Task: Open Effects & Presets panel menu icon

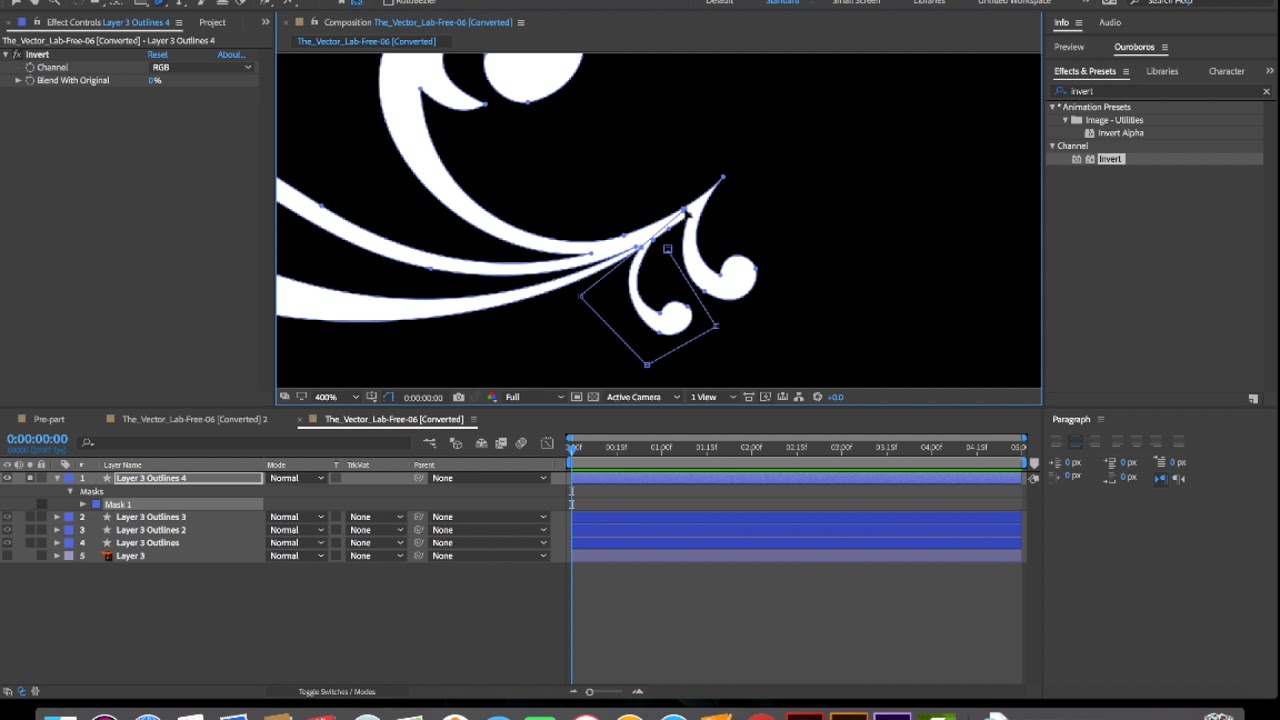Action: 1126,71
